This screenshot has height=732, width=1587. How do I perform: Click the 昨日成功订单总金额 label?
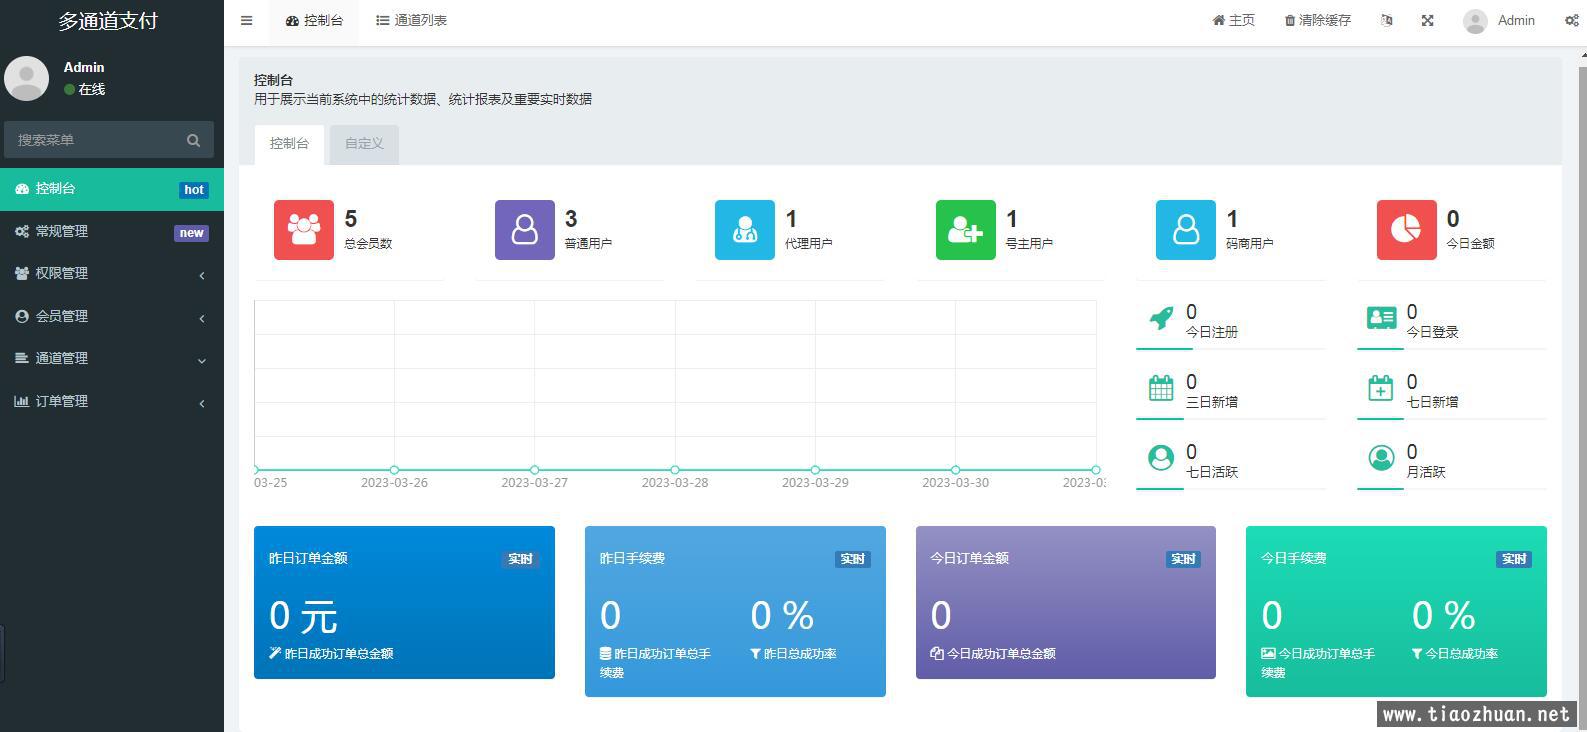click(x=331, y=654)
